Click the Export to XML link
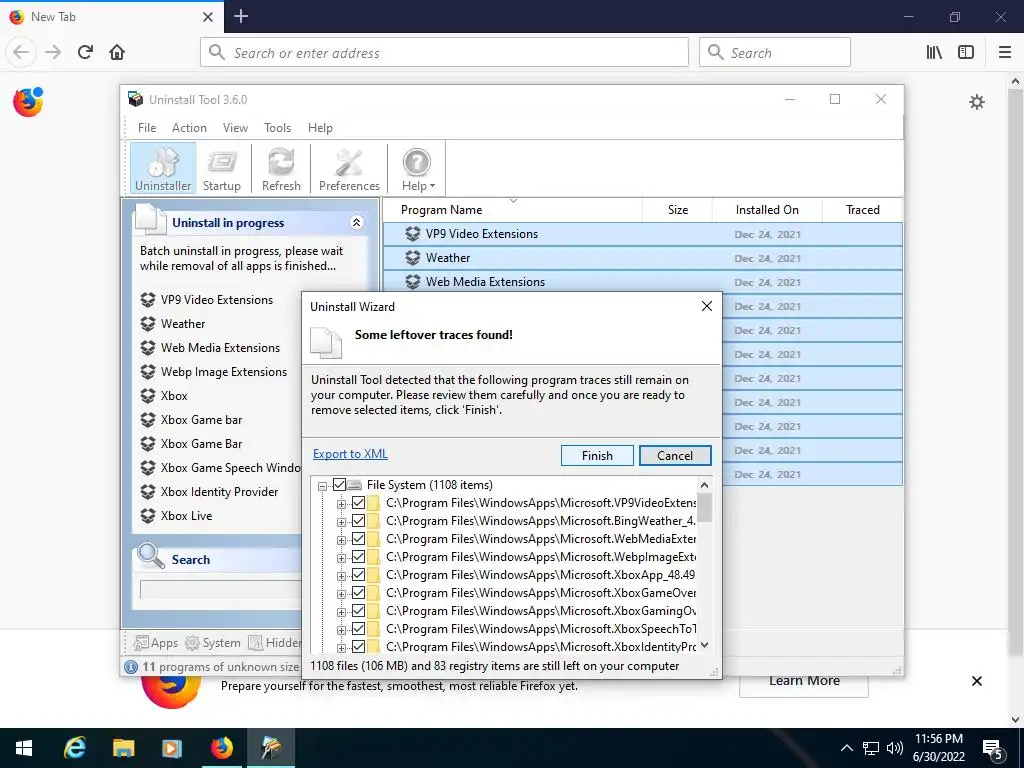 (350, 454)
